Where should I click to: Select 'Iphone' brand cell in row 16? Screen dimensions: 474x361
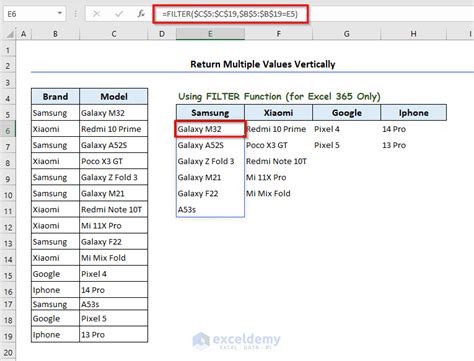click(55, 290)
